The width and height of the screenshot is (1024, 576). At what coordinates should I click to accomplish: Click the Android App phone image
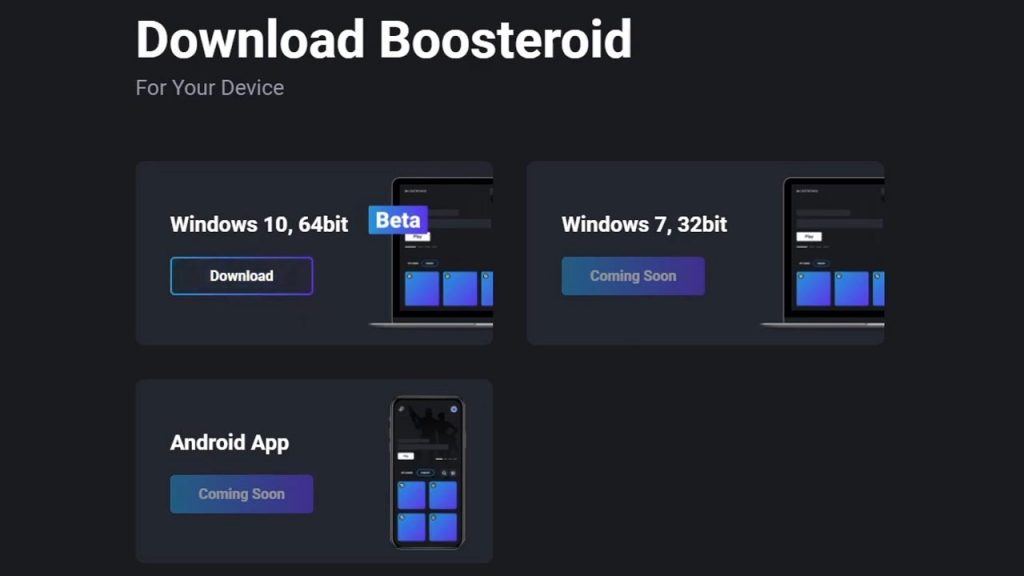pyautogui.click(x=428, y=473)
